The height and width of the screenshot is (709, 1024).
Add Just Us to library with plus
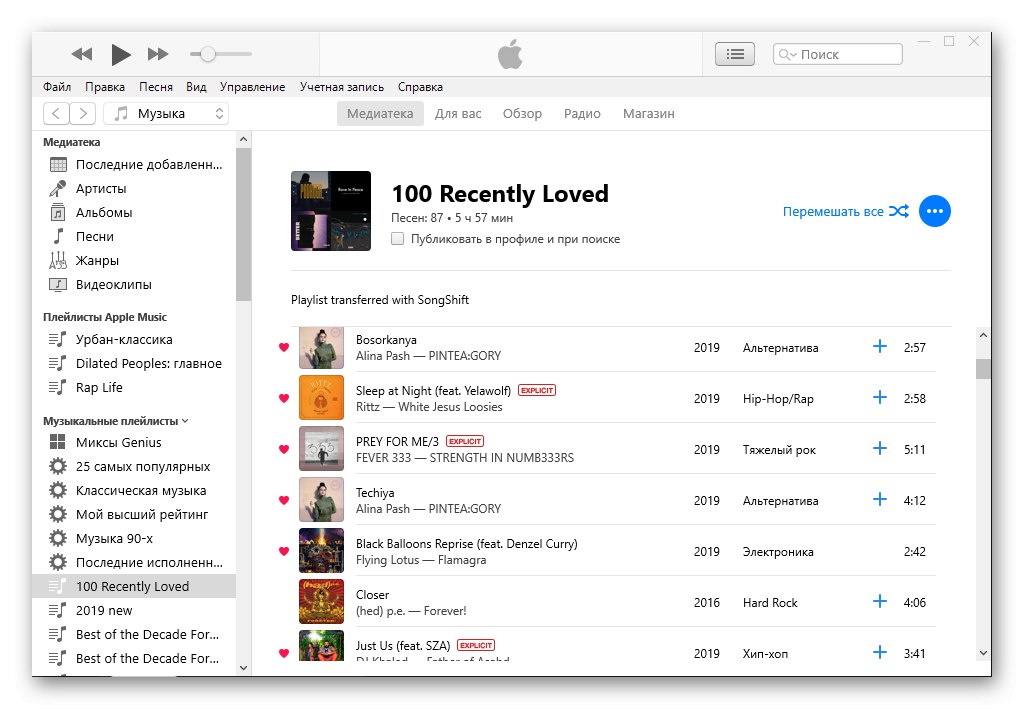(x=880, y=652)
